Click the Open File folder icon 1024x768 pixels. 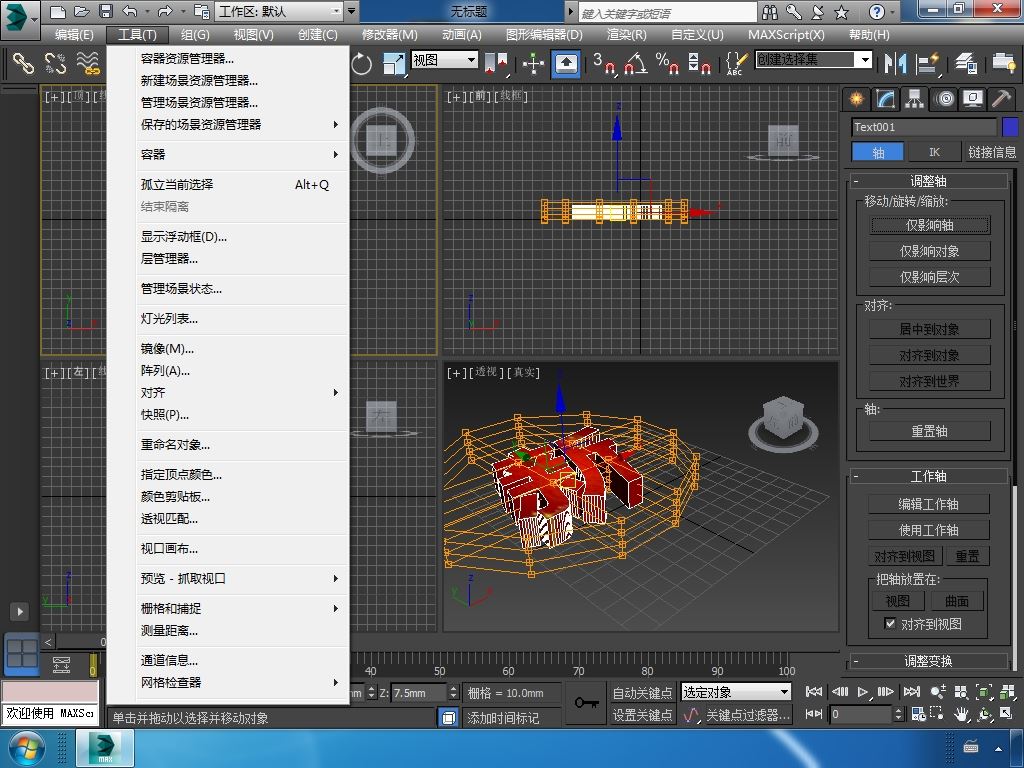tap(81, 11)
